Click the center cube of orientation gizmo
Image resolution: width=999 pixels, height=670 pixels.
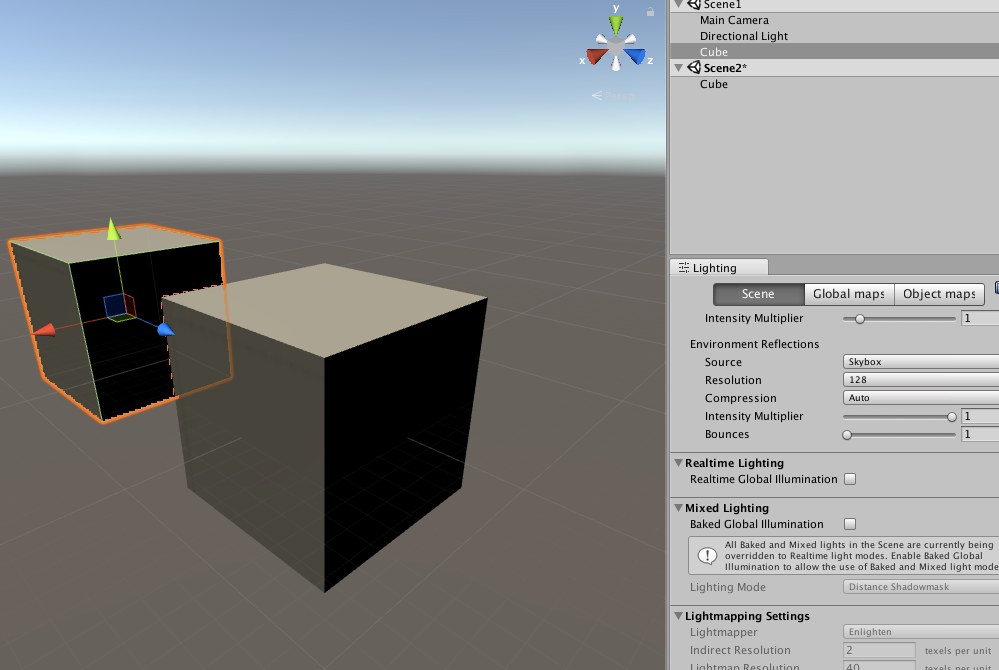(615, 46)
